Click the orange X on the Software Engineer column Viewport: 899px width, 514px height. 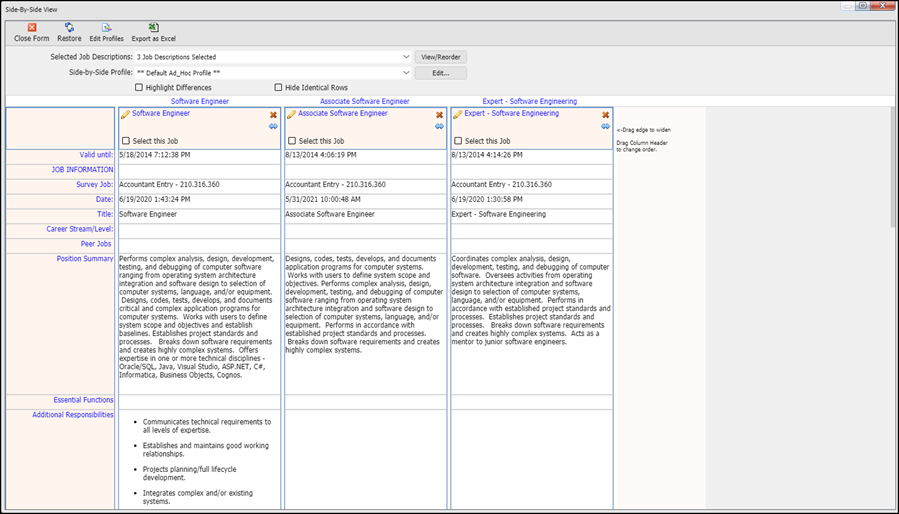(273, 115)
